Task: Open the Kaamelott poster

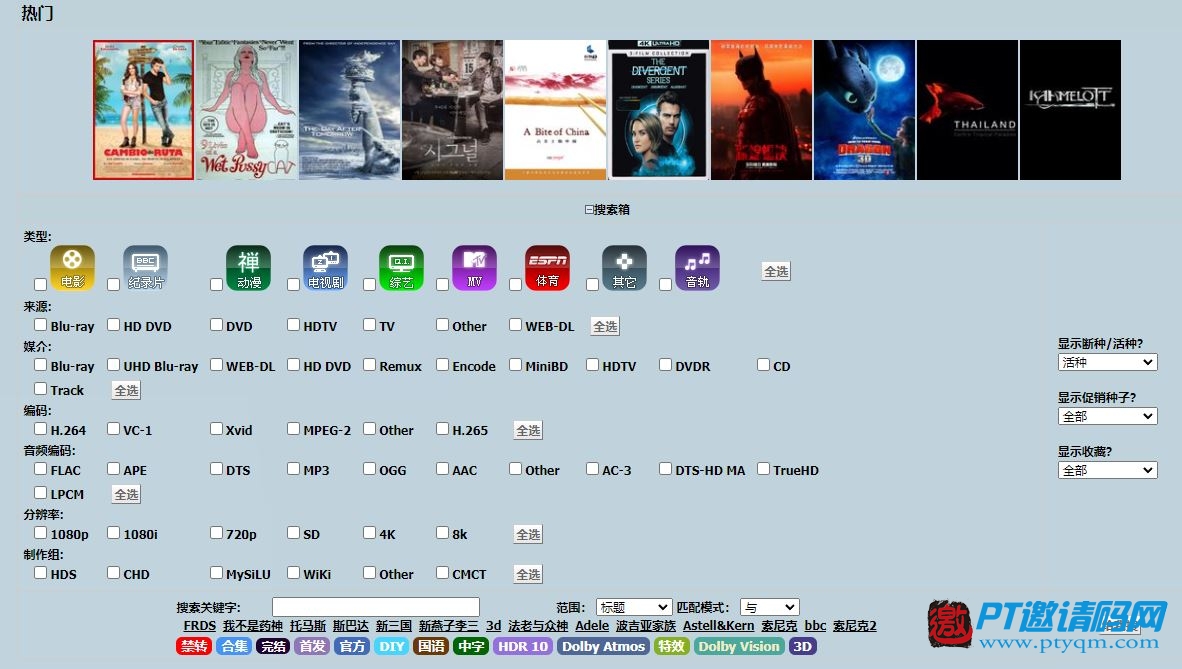Action: point(1070,110)
